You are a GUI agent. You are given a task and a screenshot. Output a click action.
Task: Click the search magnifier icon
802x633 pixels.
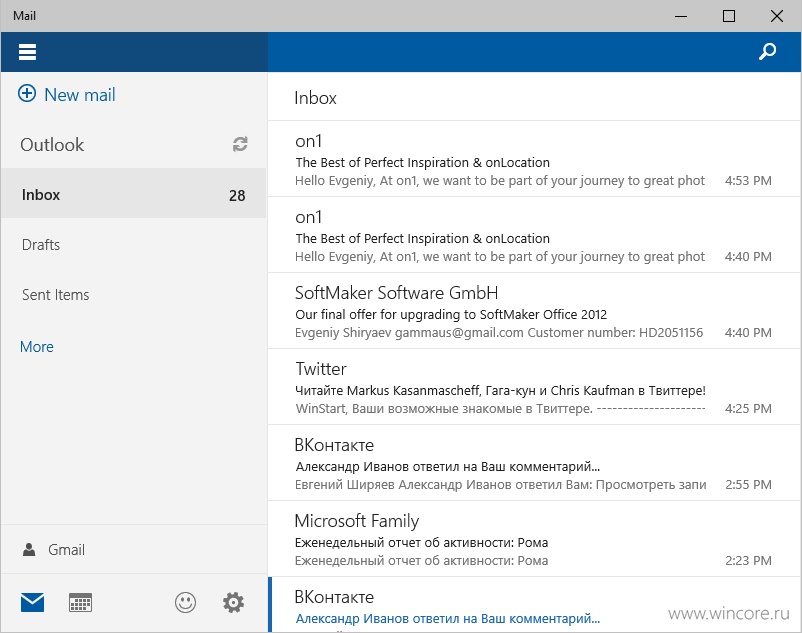tap(767, 51)
